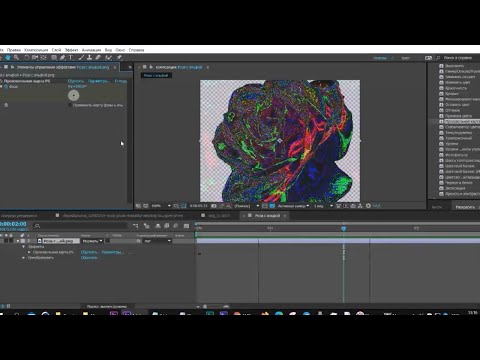
Task: Select the Eraser tool
Action: tap(98, 58)
